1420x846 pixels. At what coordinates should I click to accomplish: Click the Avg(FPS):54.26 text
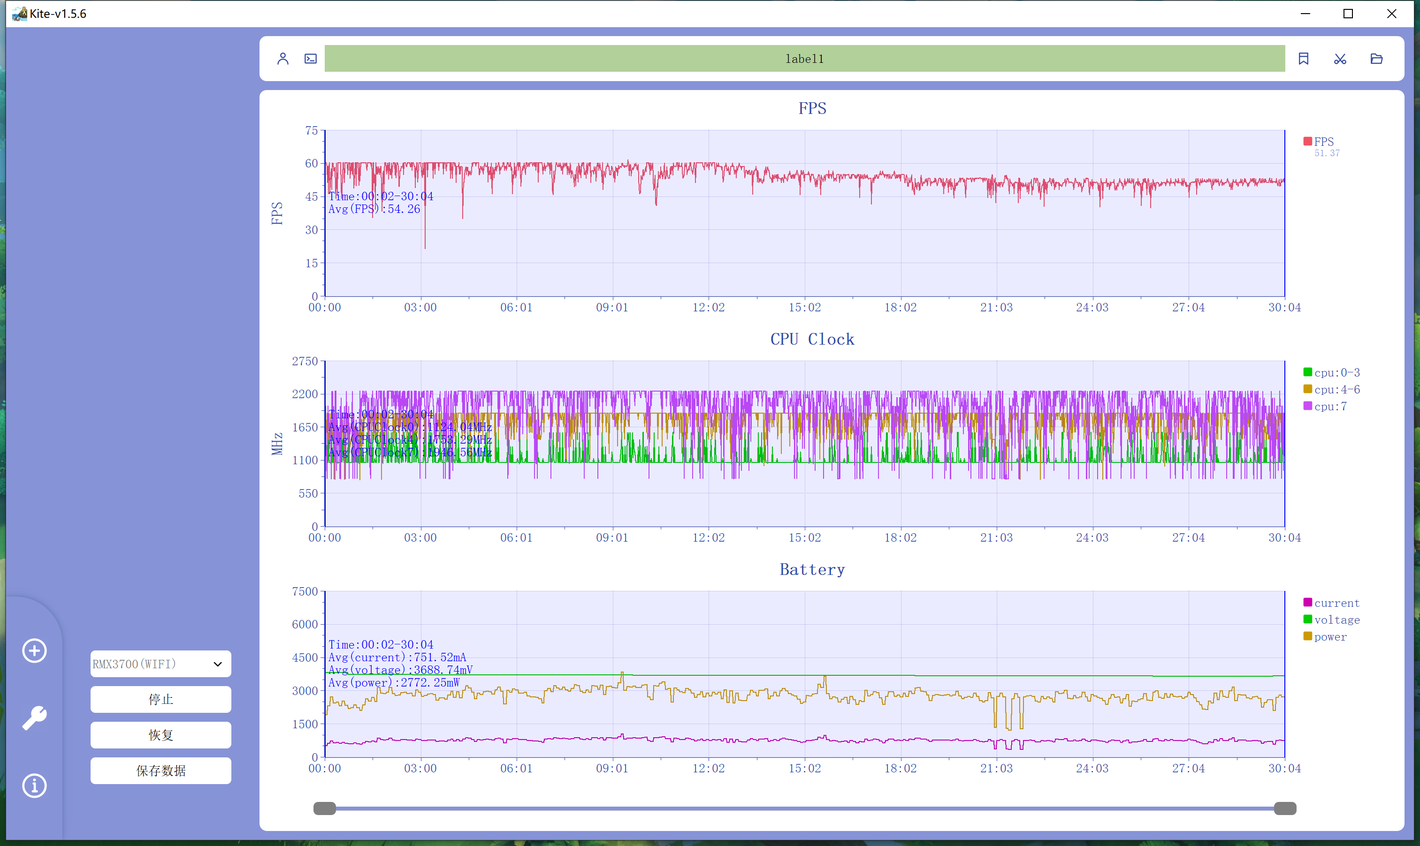click(x=375, y=209)
